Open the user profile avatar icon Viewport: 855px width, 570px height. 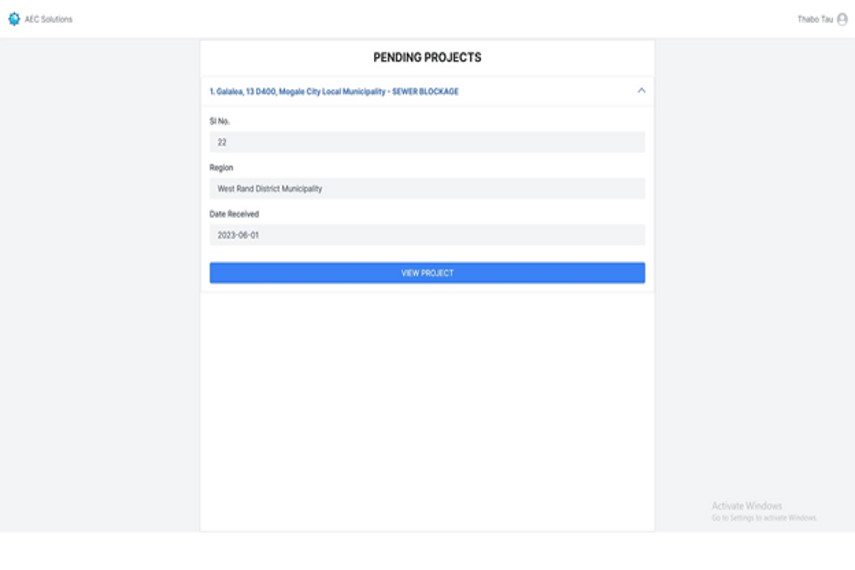[x=842, y=20]
